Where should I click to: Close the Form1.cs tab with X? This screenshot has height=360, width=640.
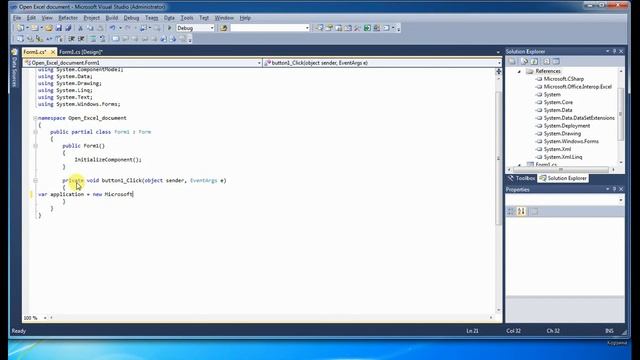[53, 52]
